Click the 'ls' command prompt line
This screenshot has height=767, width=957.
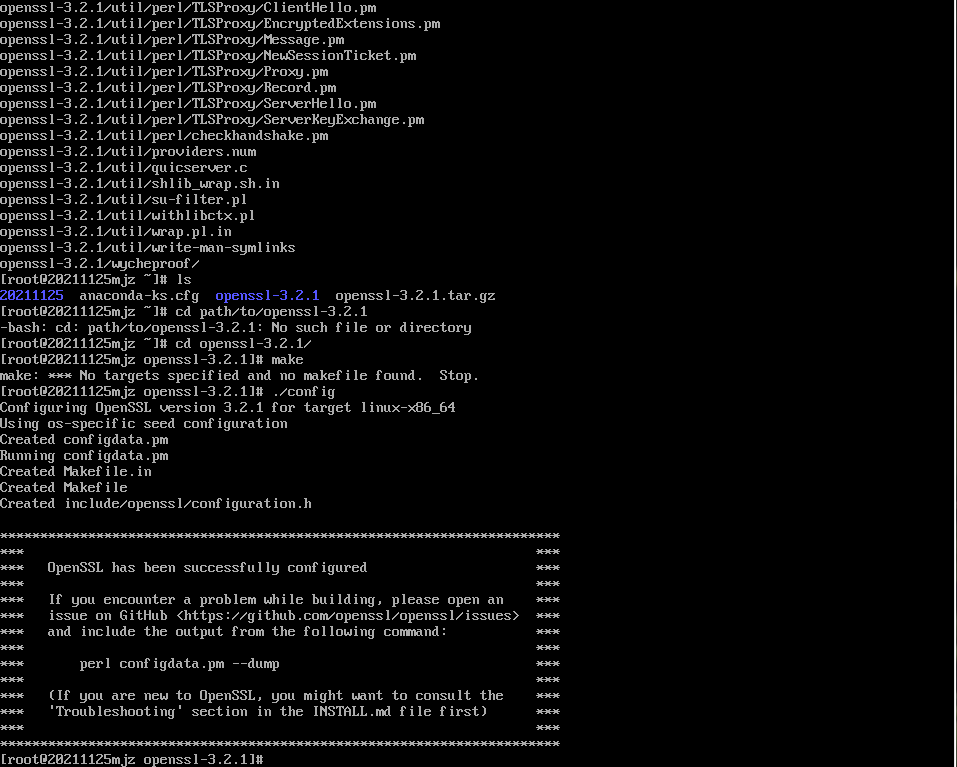point(96,279)
